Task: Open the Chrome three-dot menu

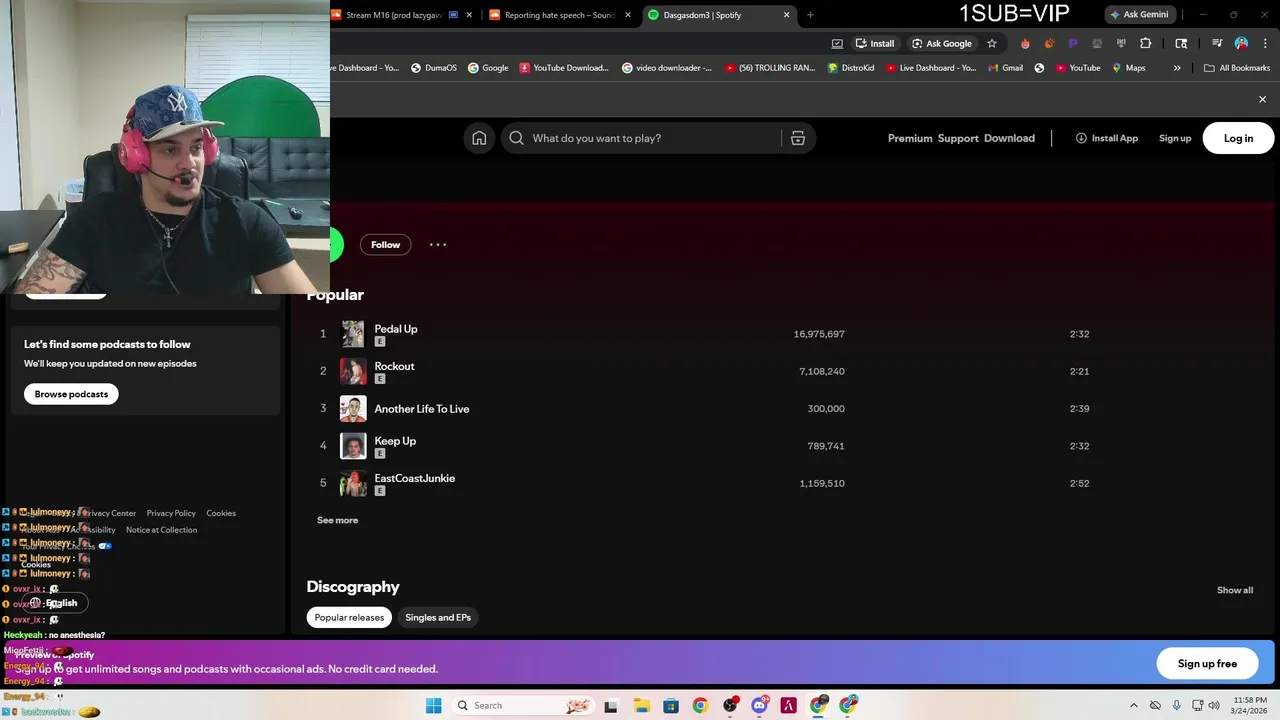Action: tap(1265, 43)
